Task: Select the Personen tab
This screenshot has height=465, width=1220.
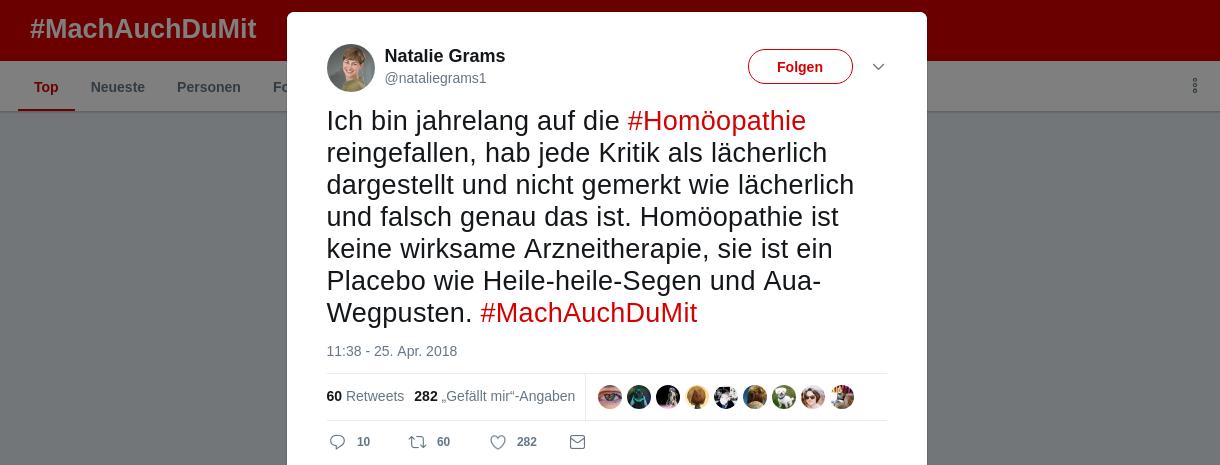Action: [x=208, y=87]
